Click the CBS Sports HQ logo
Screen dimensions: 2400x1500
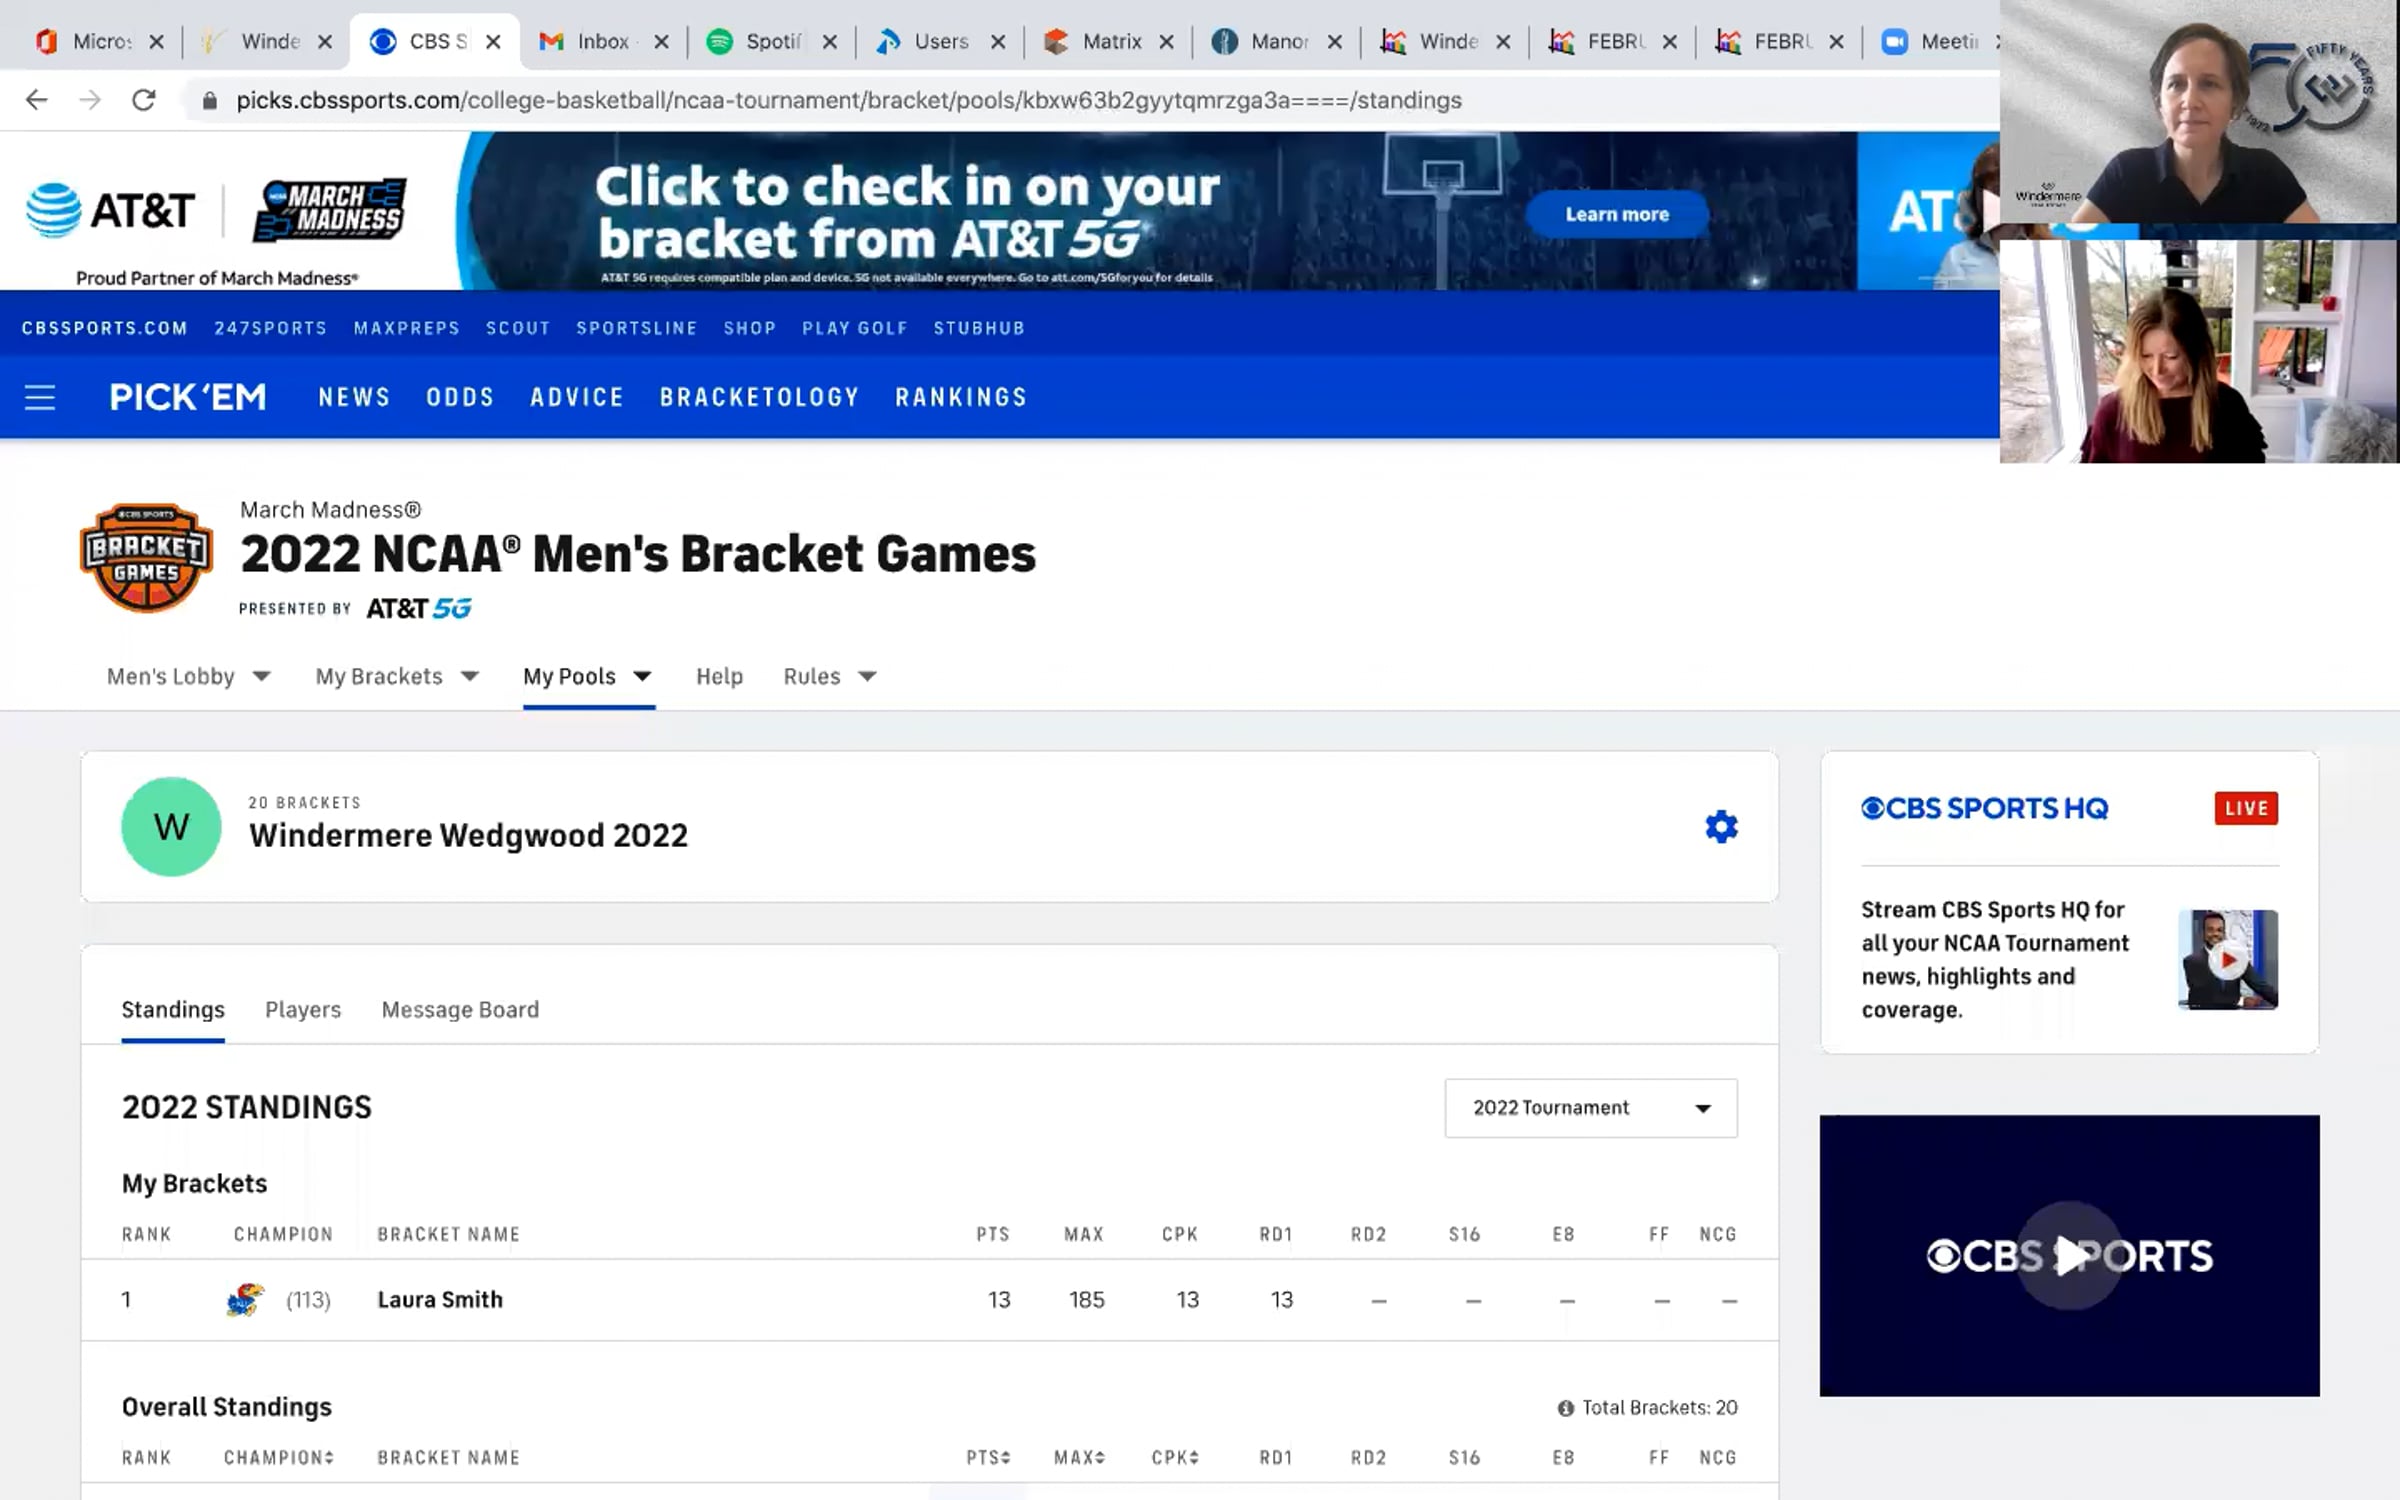[x=1985, y=808]
